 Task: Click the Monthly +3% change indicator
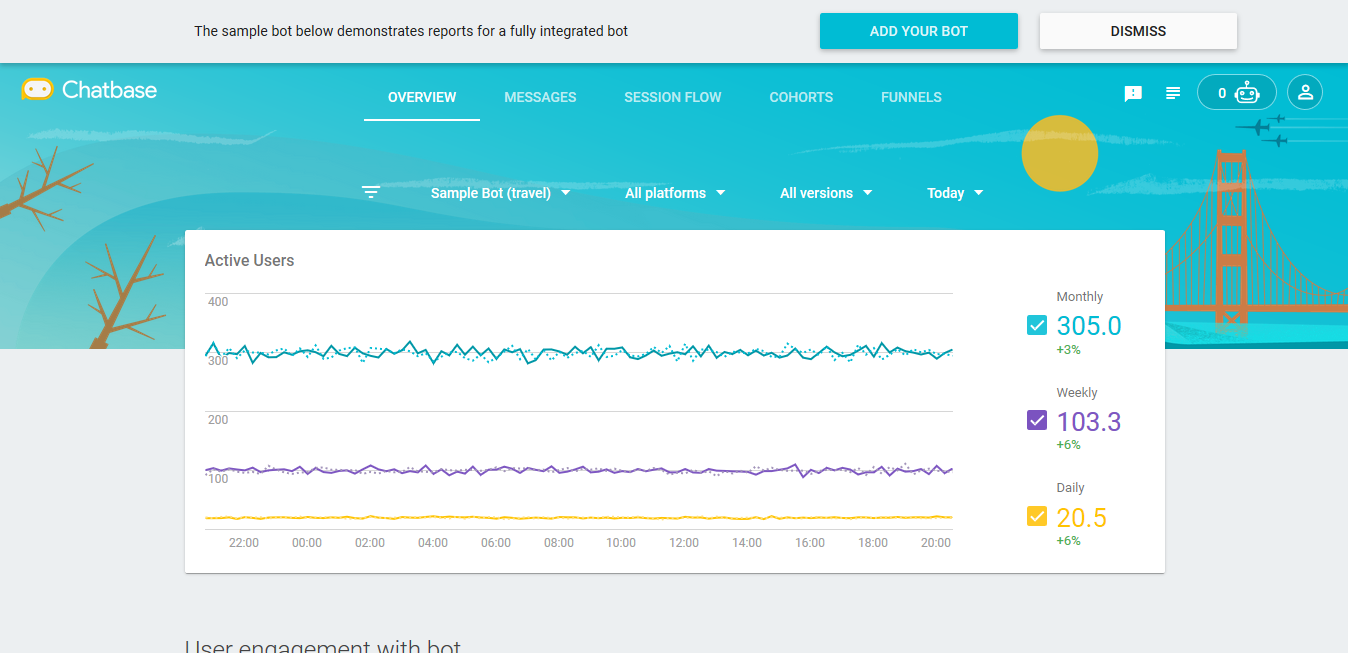1068,350
